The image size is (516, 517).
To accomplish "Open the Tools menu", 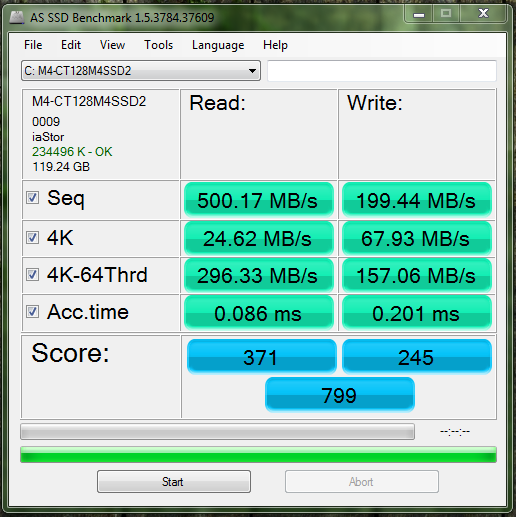I will pos(158,45).
